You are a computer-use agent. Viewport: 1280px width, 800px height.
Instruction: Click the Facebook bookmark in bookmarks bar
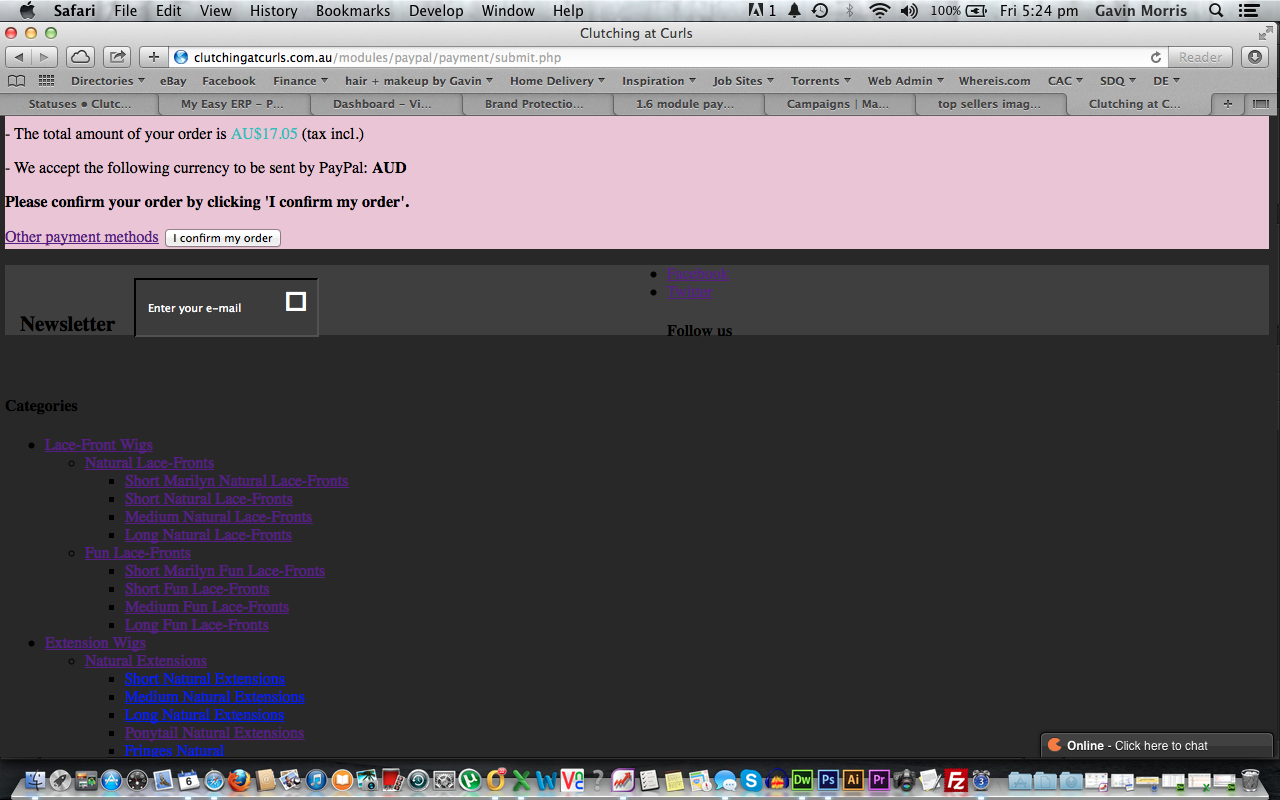coord(229,81)
